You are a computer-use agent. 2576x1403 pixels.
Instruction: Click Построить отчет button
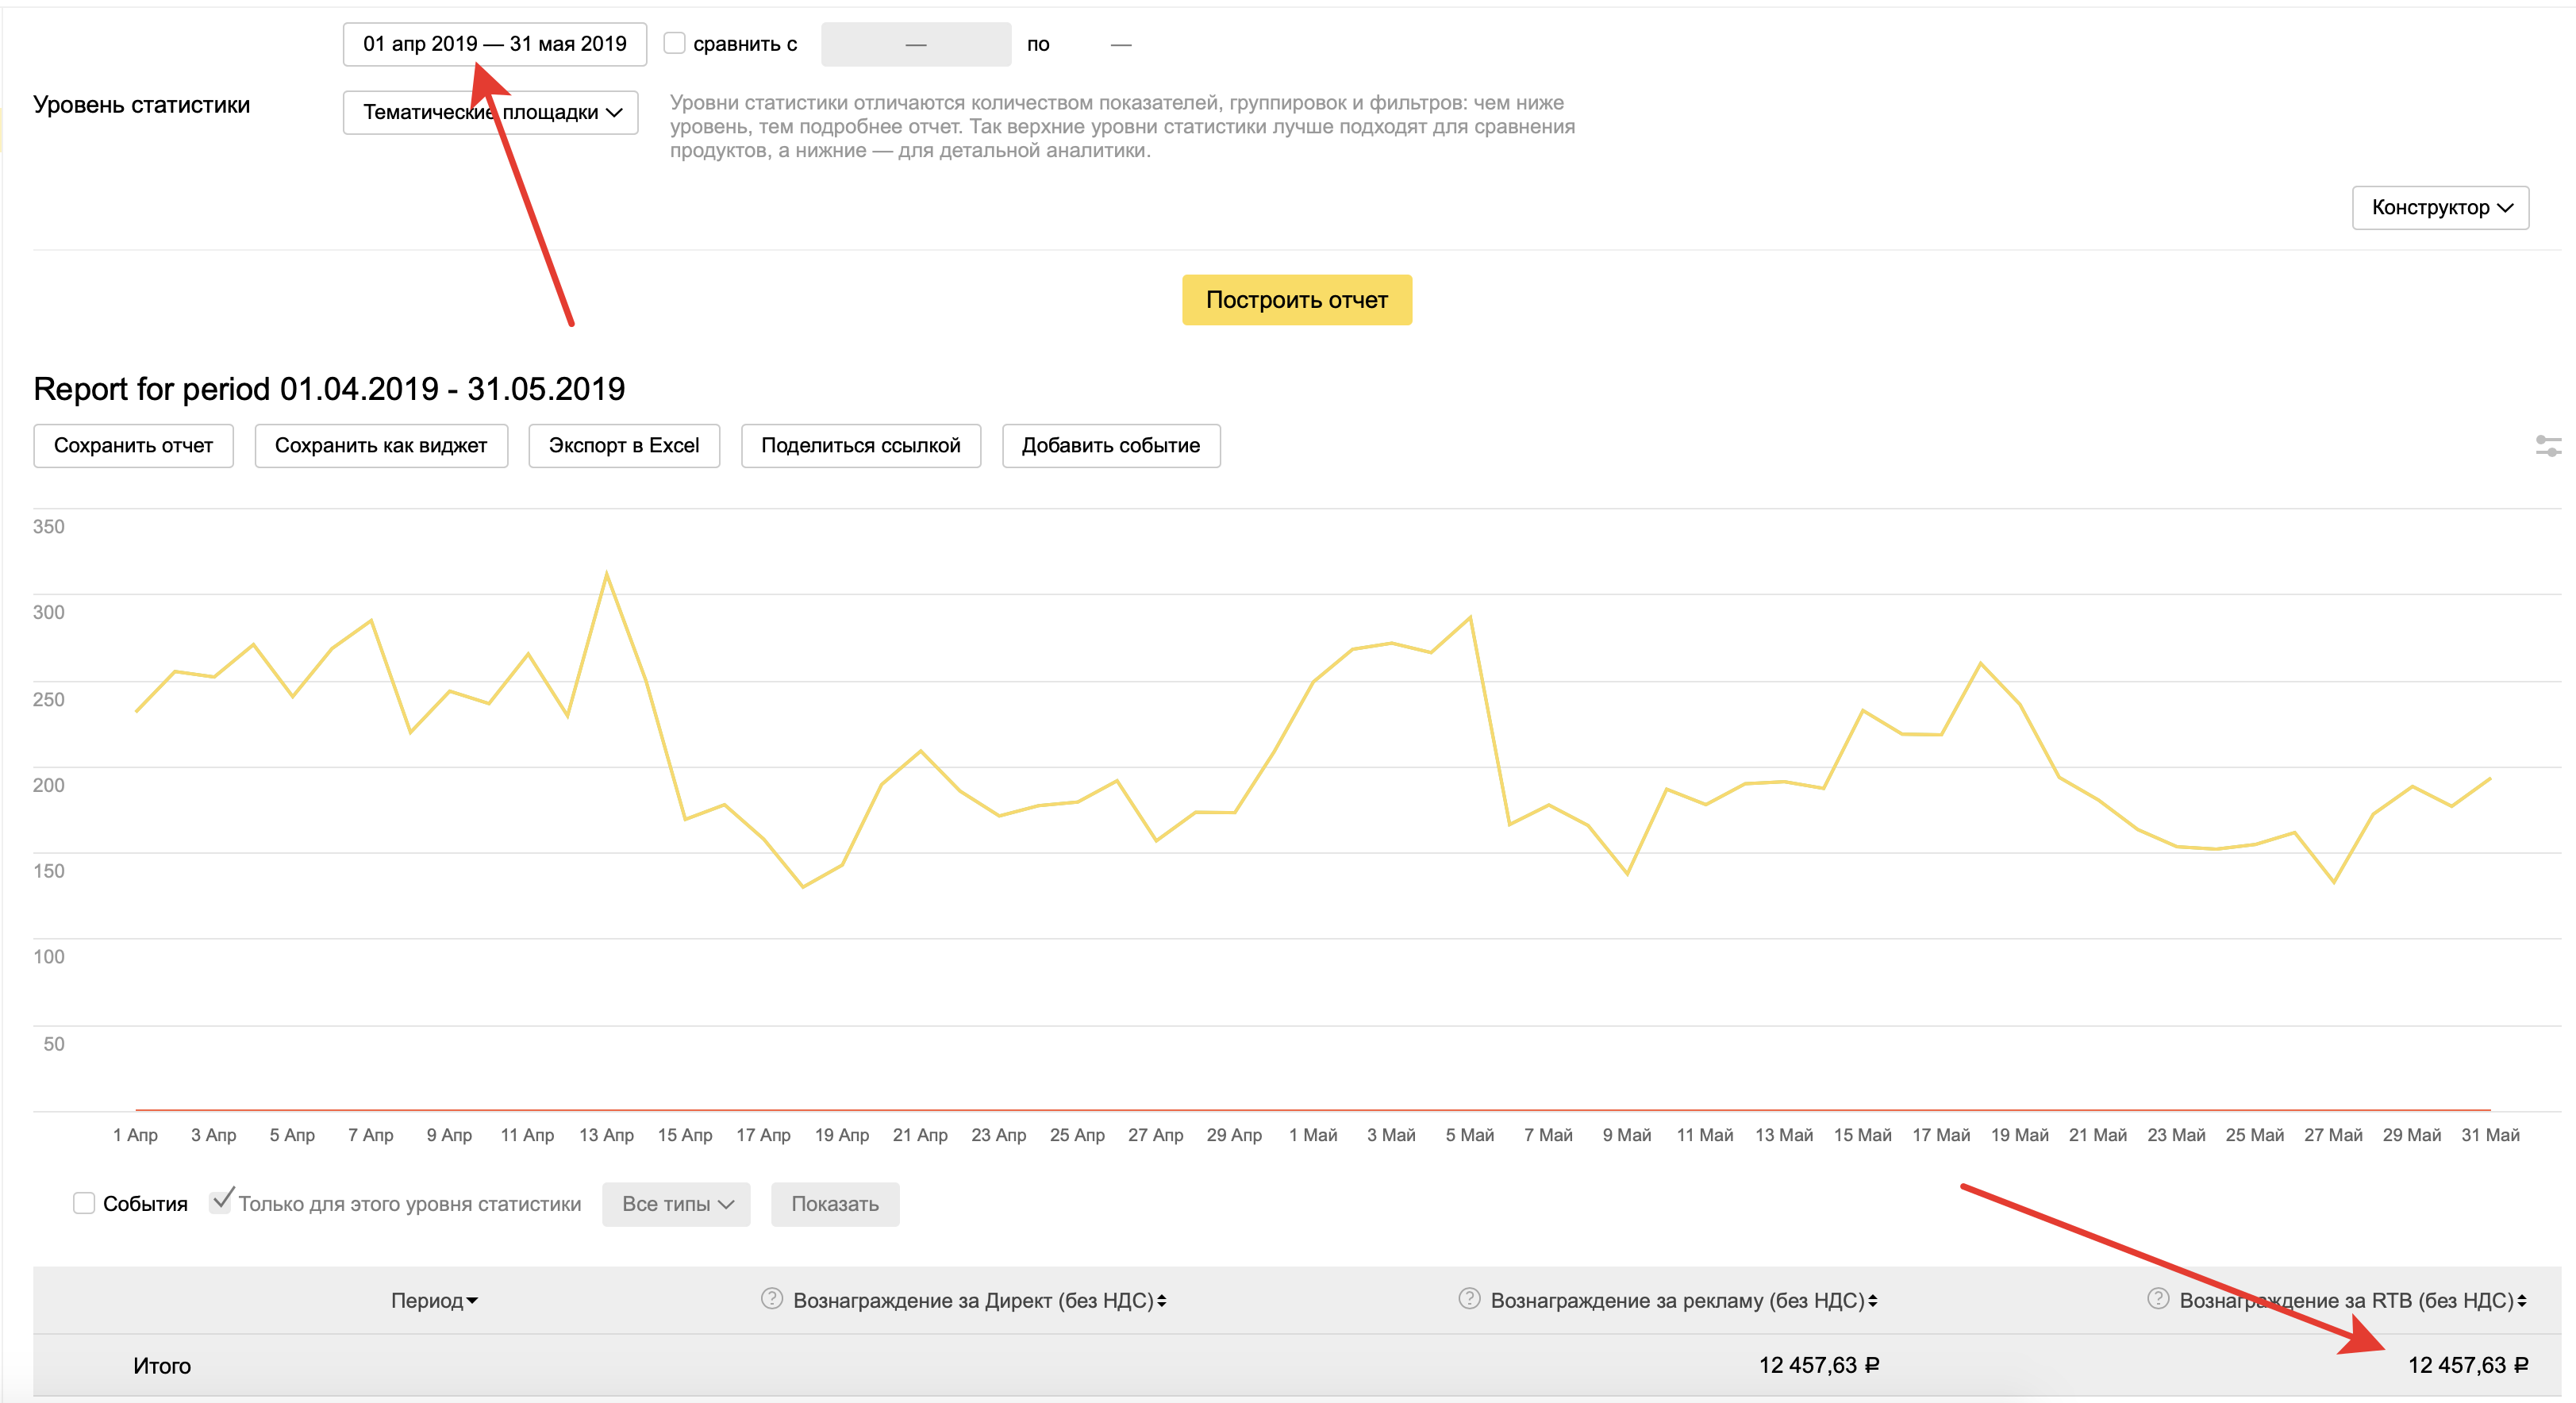coord(1296,300)
